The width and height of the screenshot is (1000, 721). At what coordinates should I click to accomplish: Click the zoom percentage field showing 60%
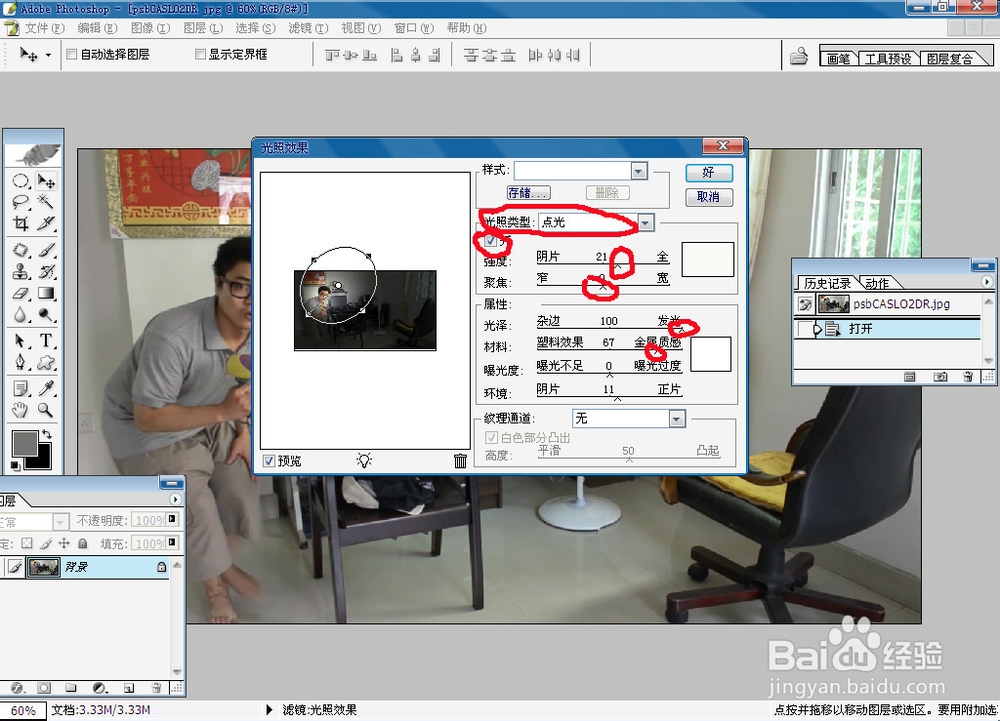23,710
